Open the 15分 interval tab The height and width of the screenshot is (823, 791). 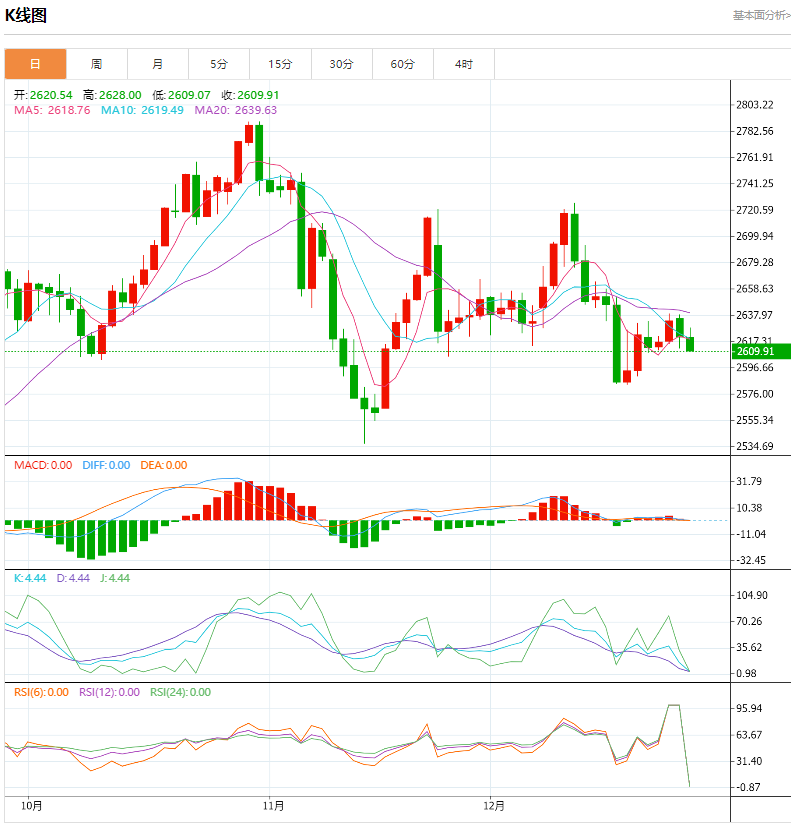(x=280, y=64)
